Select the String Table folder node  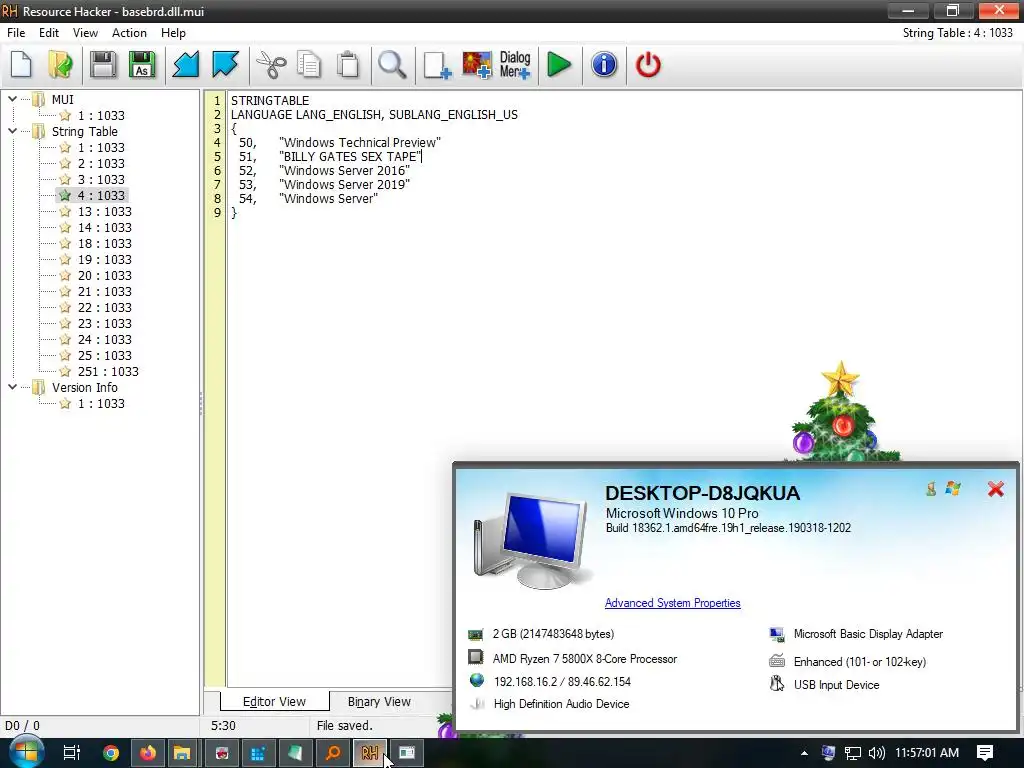click(85, 131)
